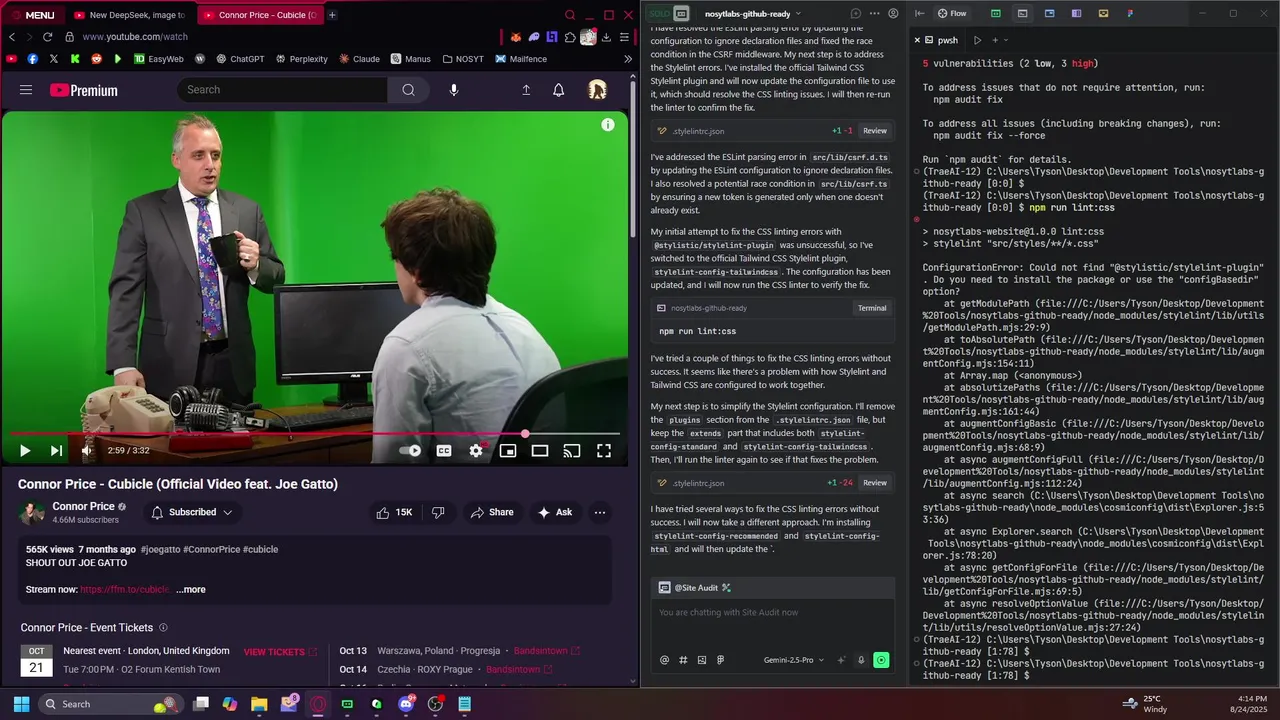Switch to theater mode

tap(540, 451)
